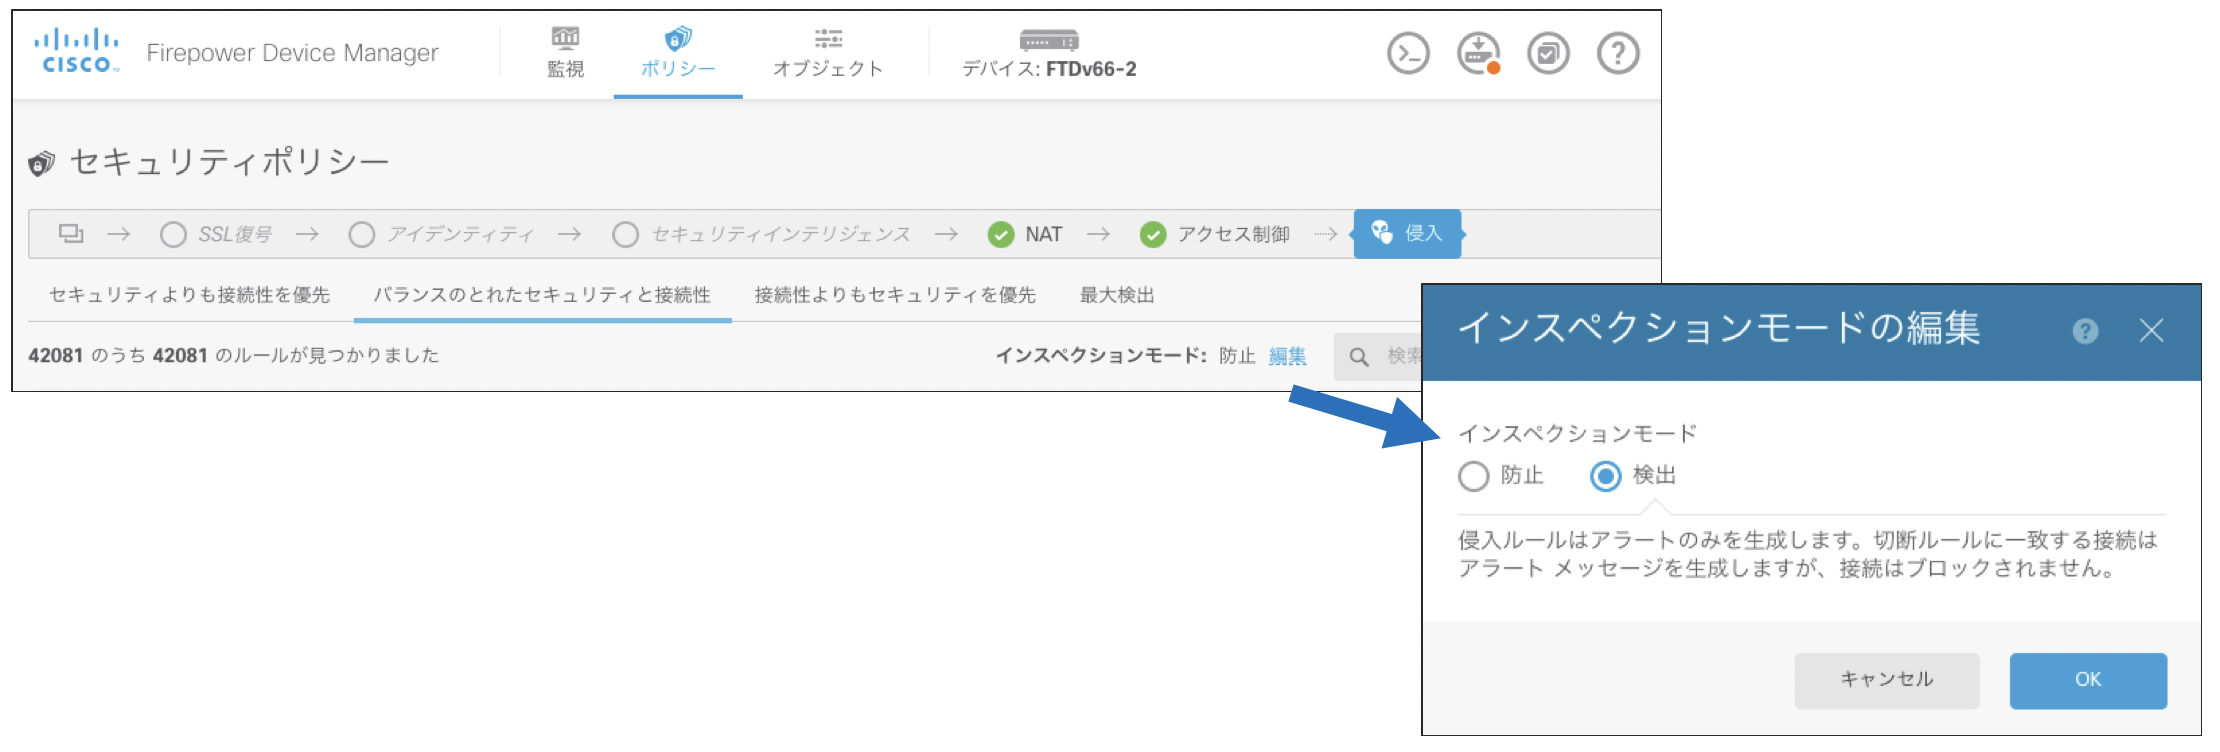2220x752 pixels.
Task: Click the SSL復号 policy circle
Action: coord(173,234)
